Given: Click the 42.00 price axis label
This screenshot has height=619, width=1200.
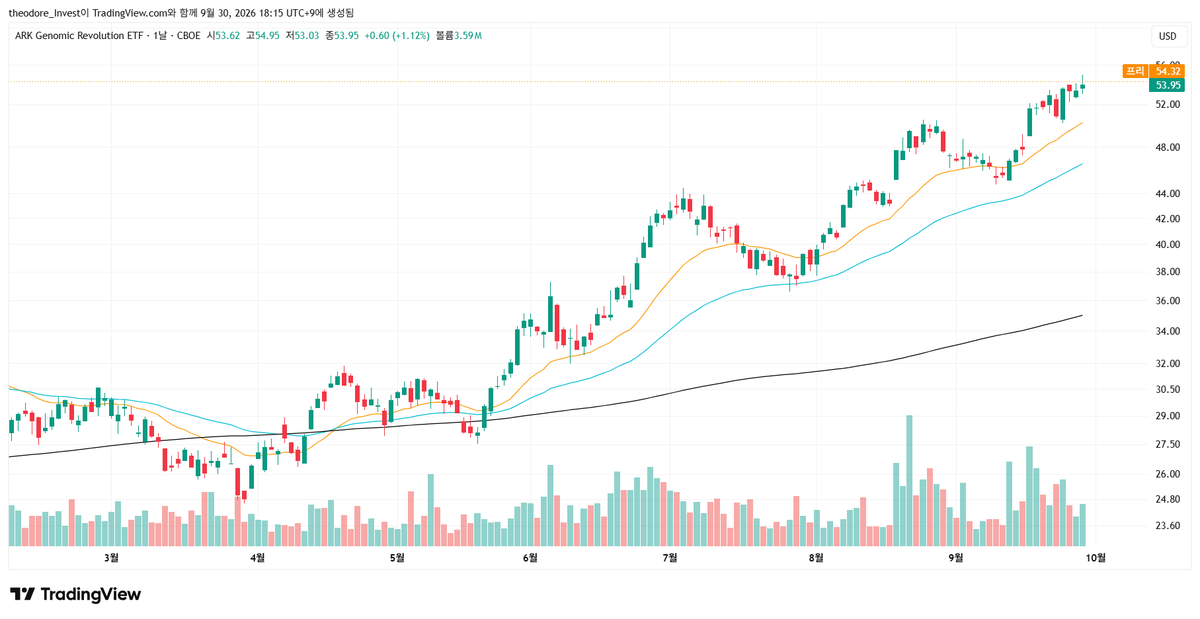Looking at the screenshot, I should tap(1167, 218).
